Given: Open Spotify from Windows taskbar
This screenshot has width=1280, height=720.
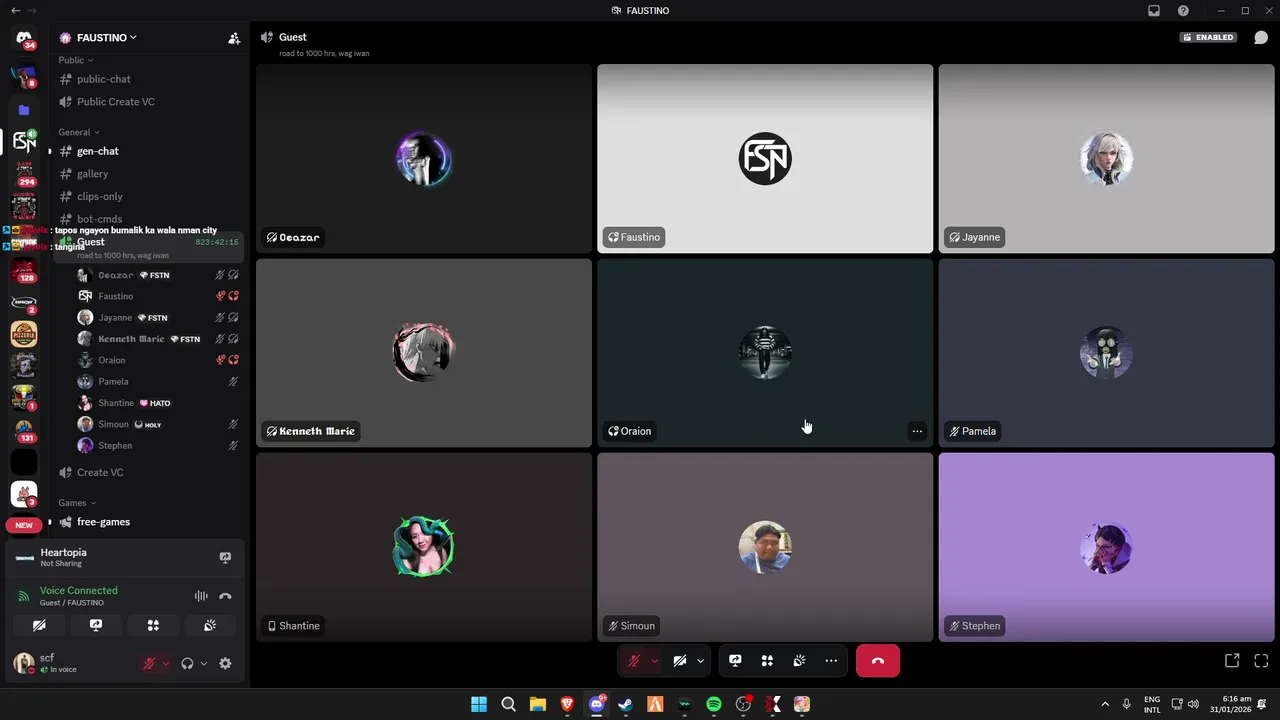Looking at the screenshot, I should point(714,704).
